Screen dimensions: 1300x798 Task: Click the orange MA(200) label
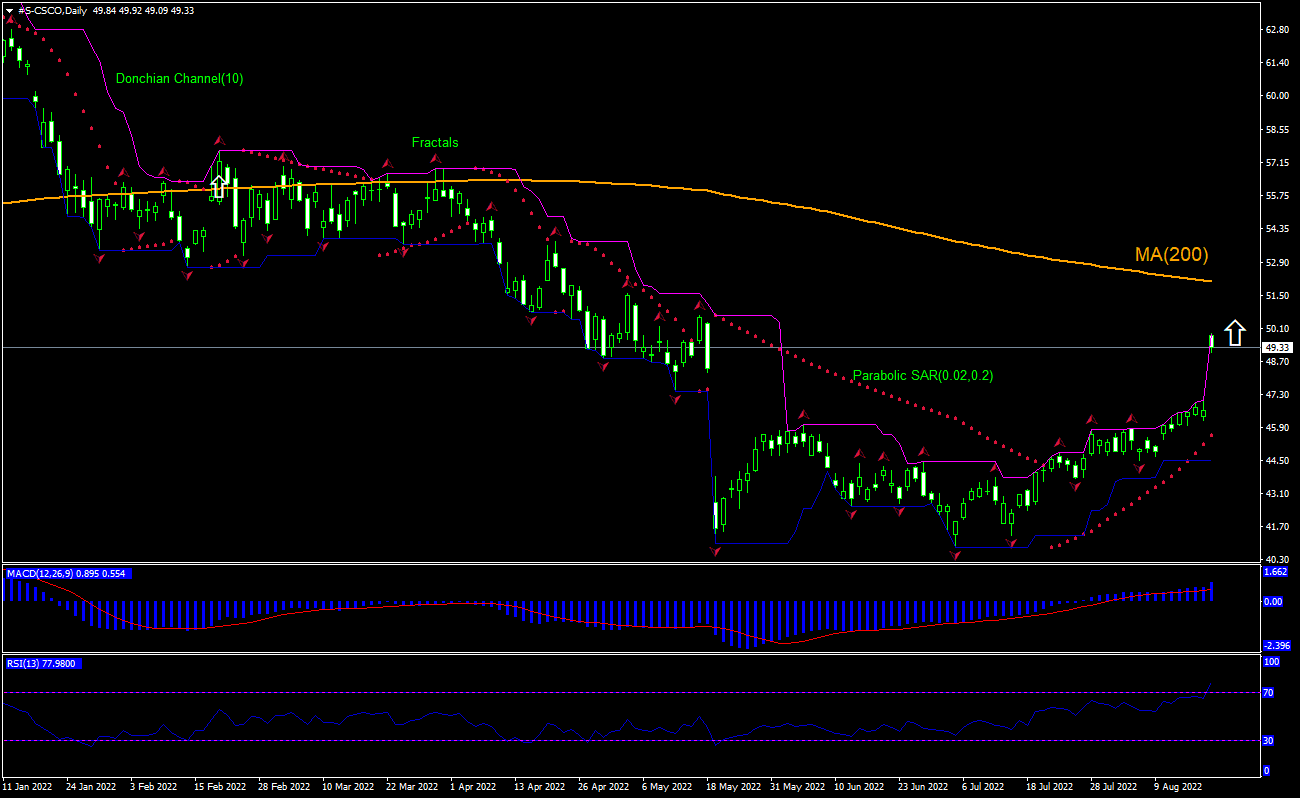[1171, 255]
